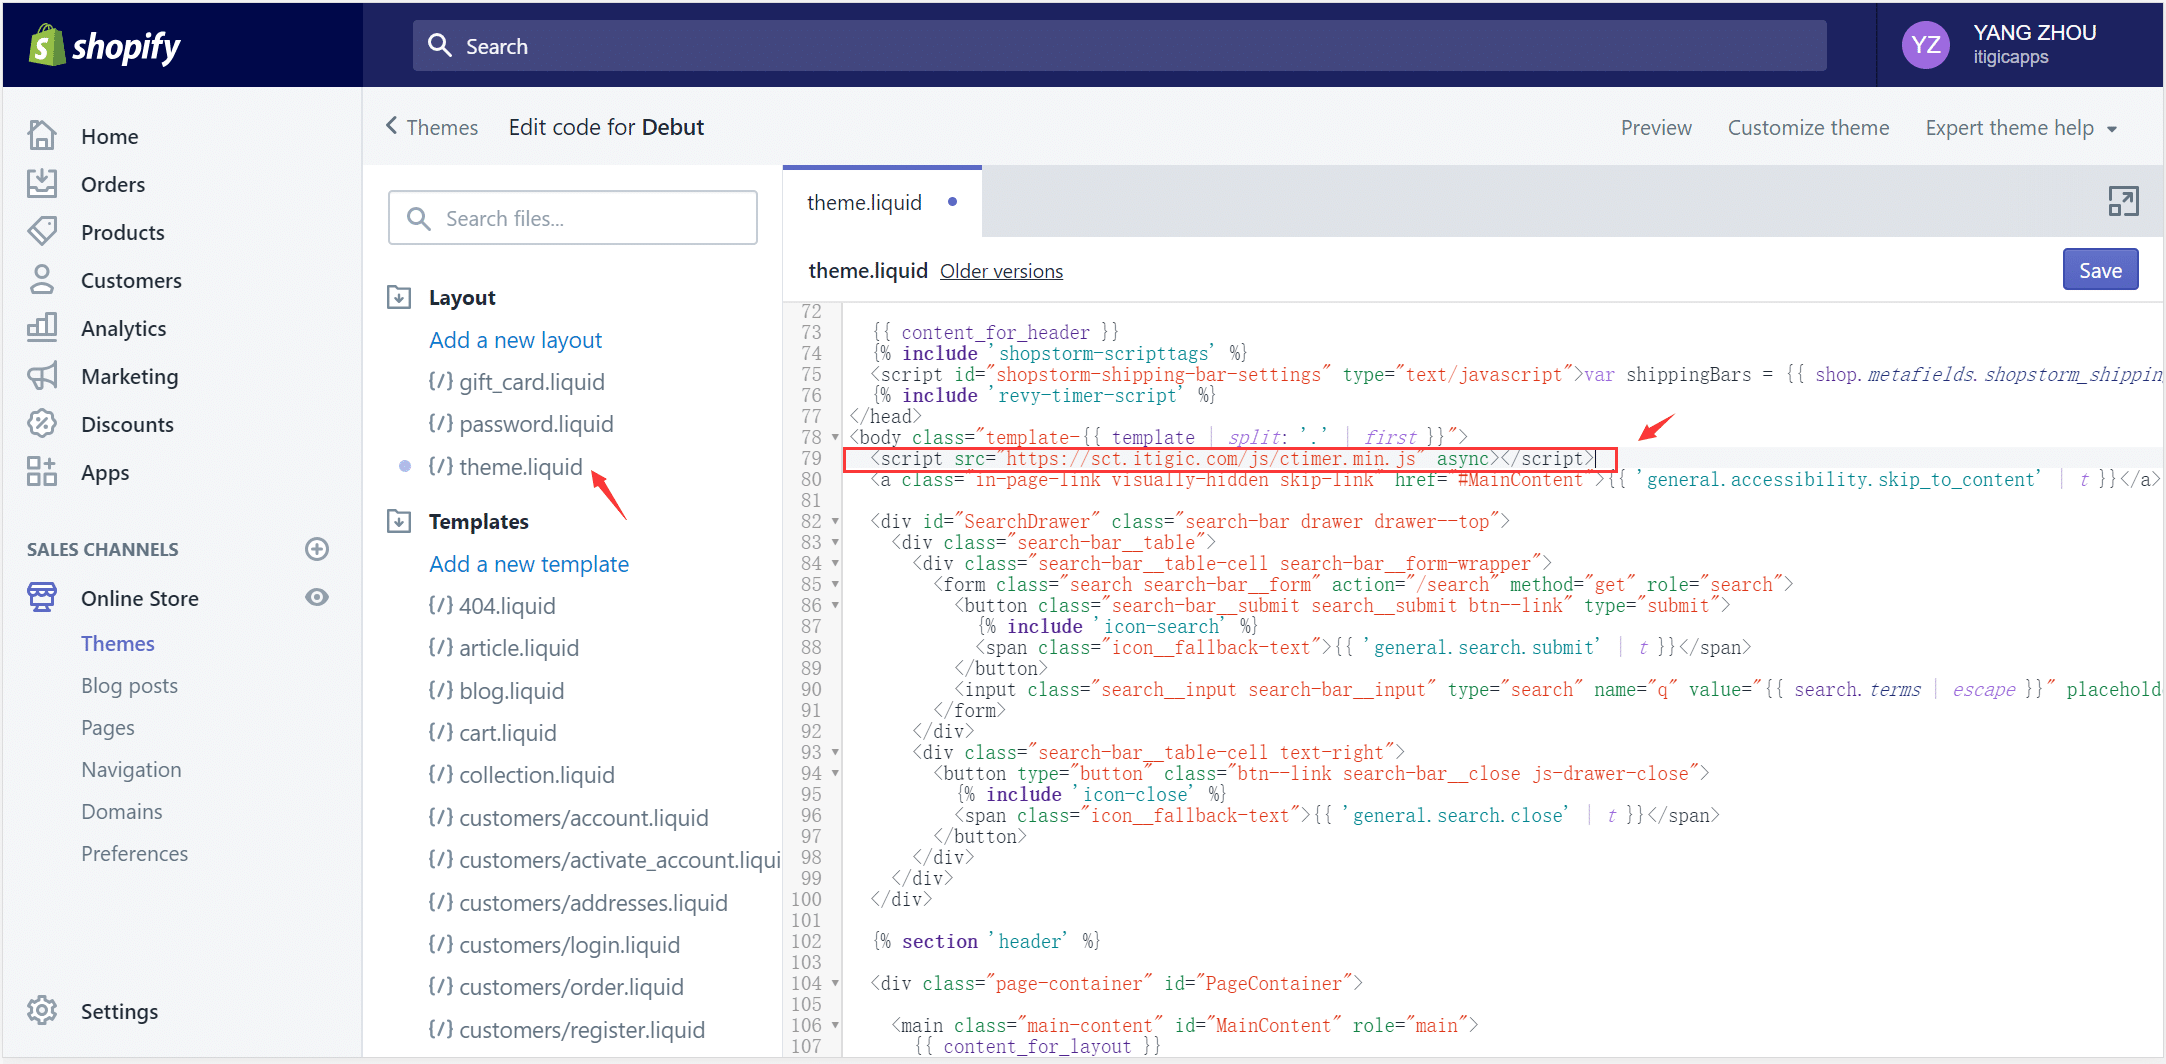The height and width of the screenshot is (1064, 2166).
Task: Fold code at line 82
Action: (835, 522)
